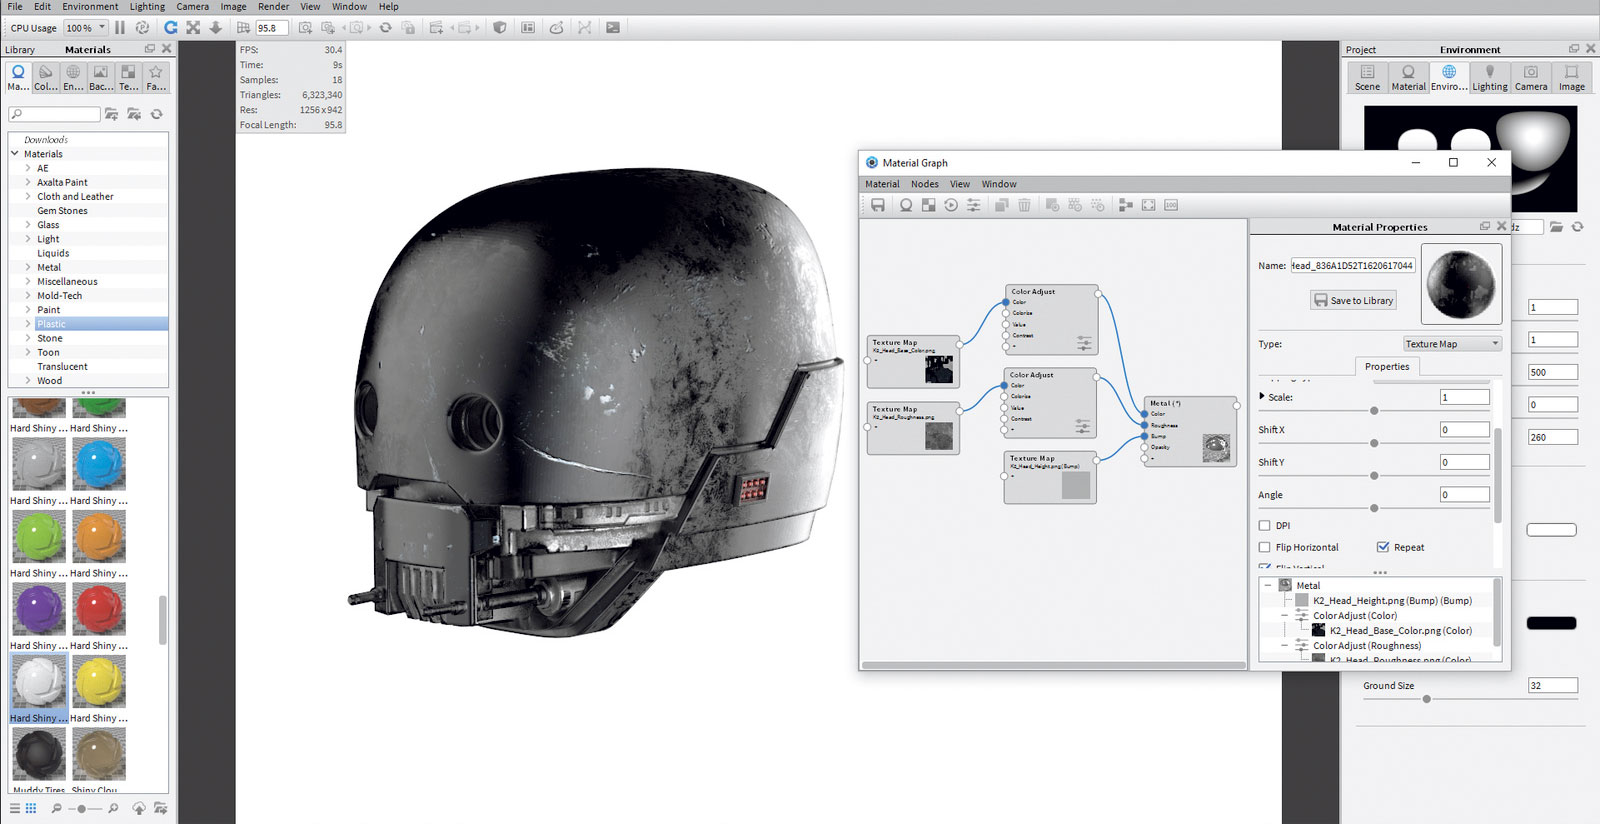Select the Metal node in the graph
Screen dimensions: 1600x824
pyautogui.click(x=1190, y=431)
